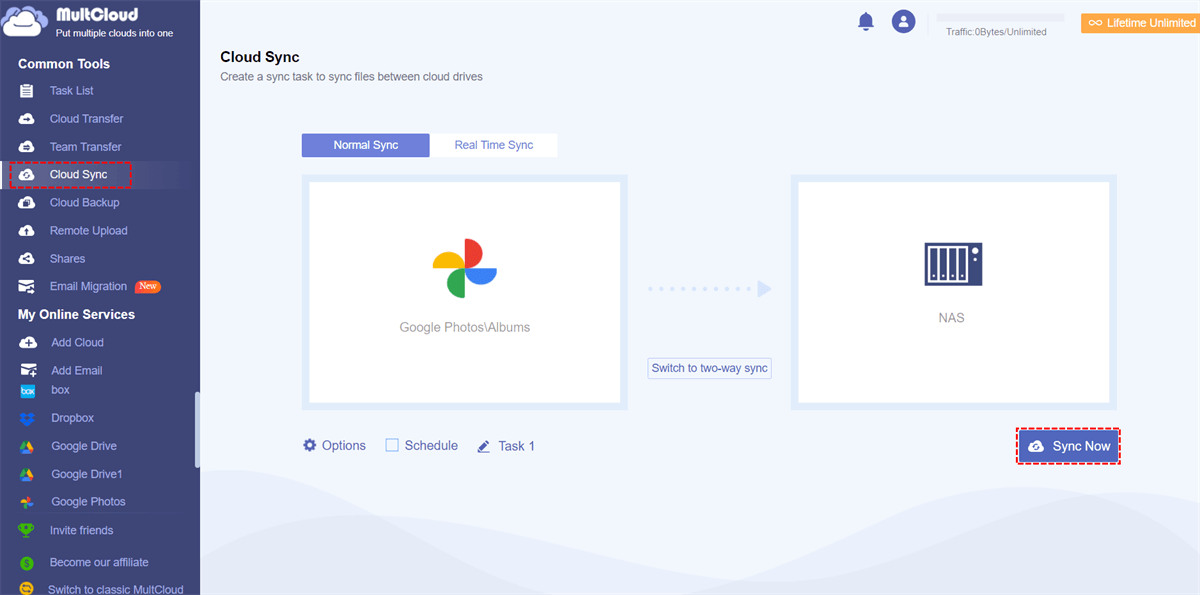Open Email Migration in the sidebar
The height and width of the screenshot is (595, 1200).
pyautogui.click(x=89, y=287)
